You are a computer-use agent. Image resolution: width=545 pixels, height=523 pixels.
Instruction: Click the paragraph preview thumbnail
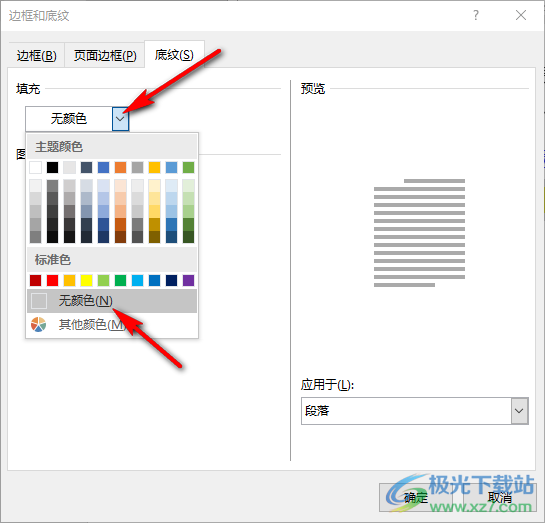pos(419,233)
